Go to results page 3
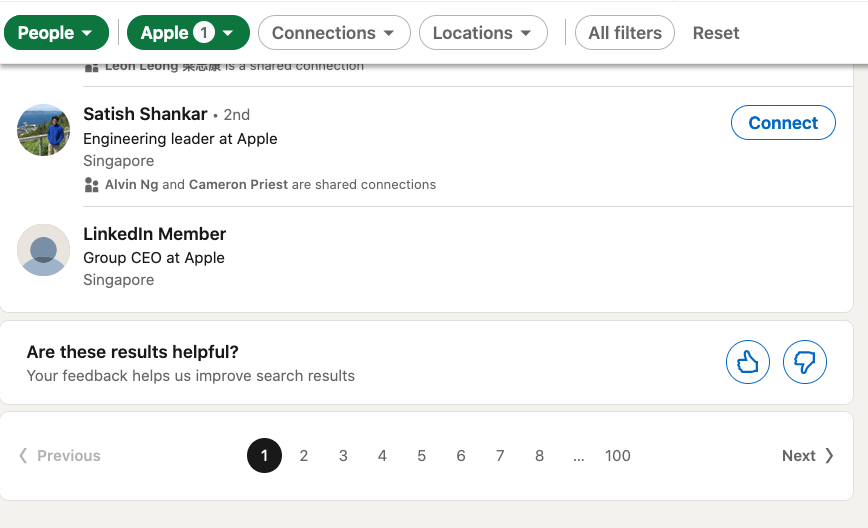Screen dimensions: 868x528 (343, 455)
